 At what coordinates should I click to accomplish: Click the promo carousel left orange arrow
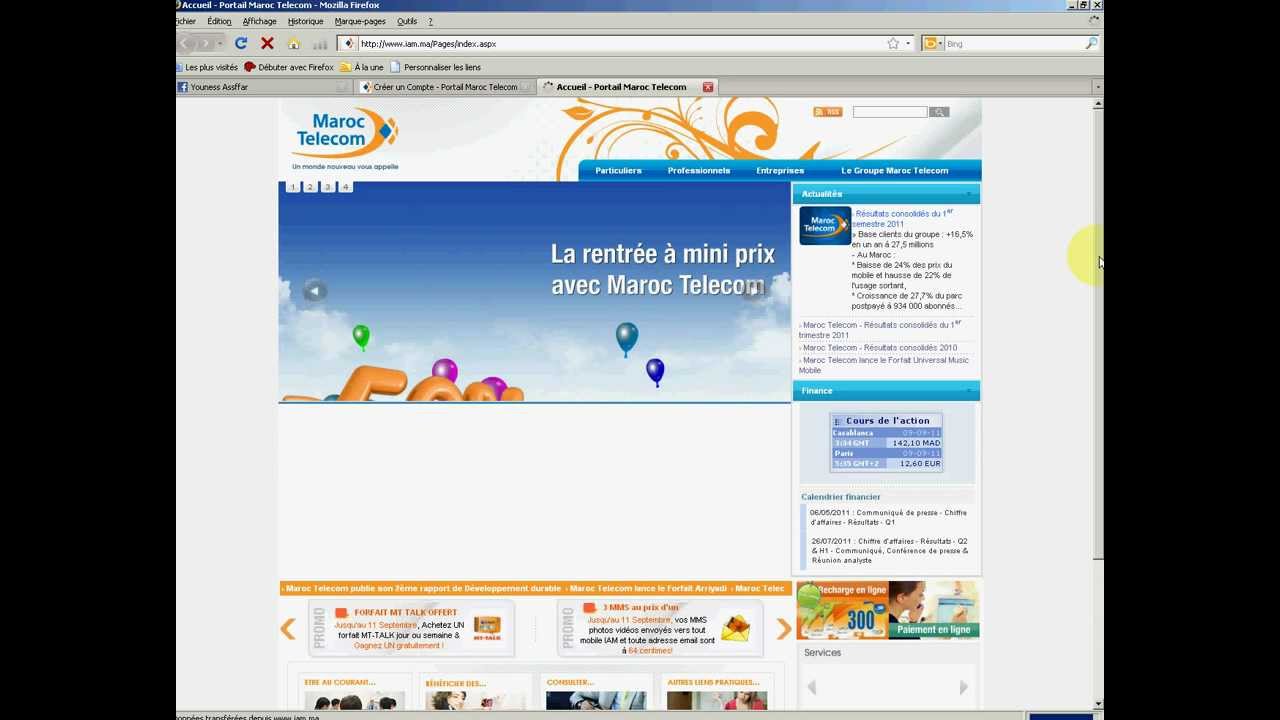point(288,628)
